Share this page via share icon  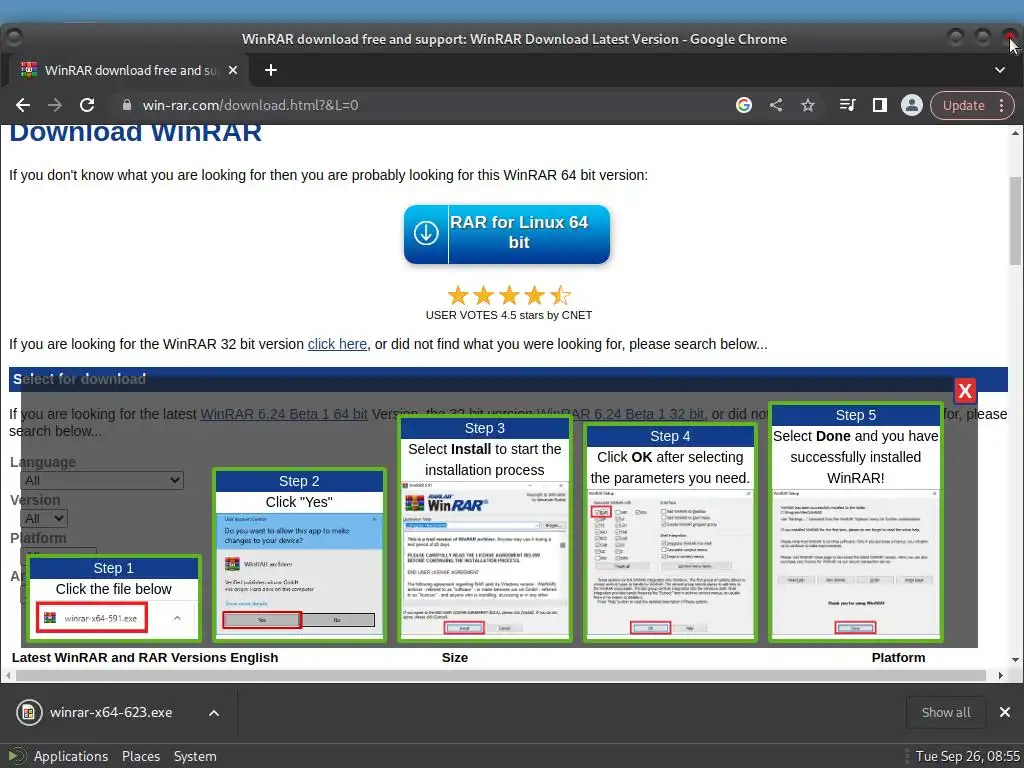776,105
